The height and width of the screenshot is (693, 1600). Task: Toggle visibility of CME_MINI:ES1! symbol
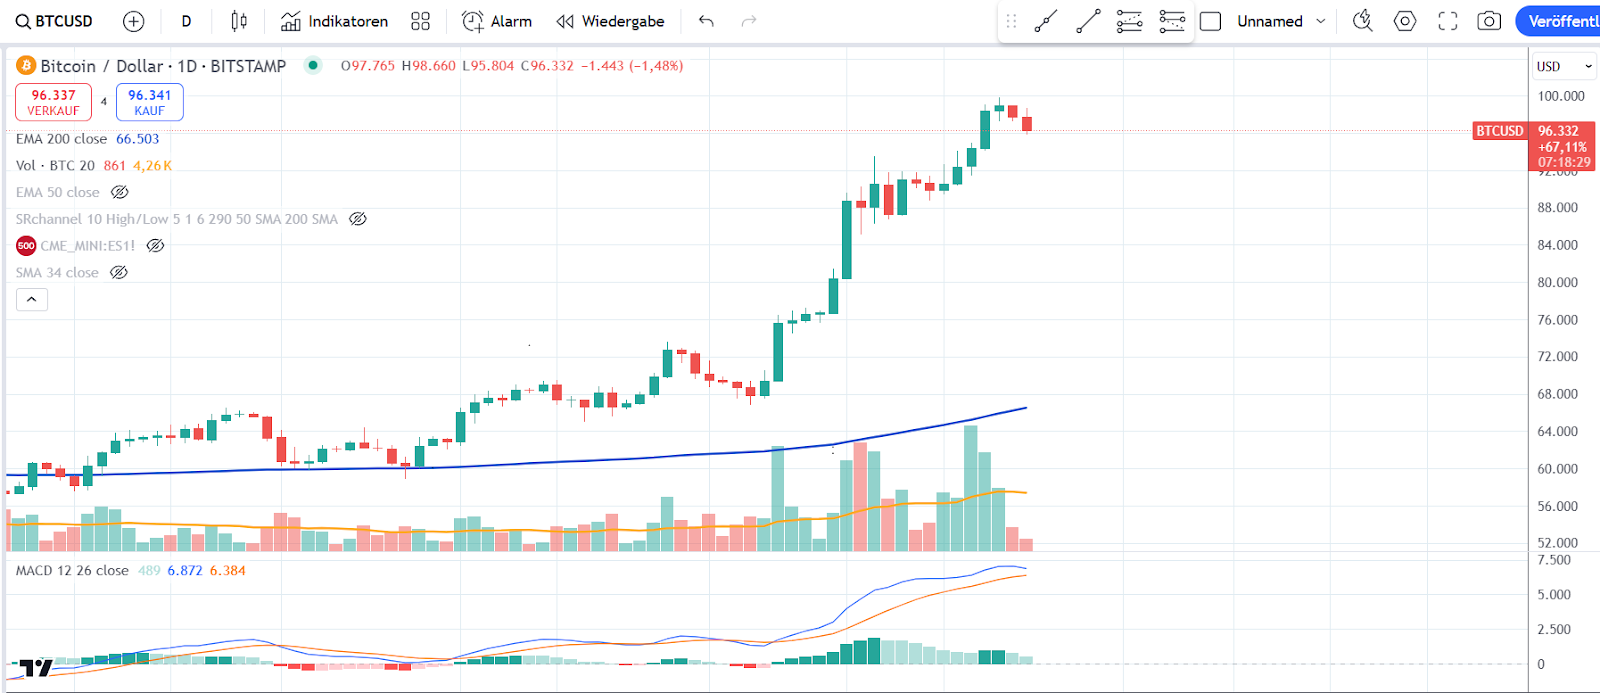tap(155, 245)
